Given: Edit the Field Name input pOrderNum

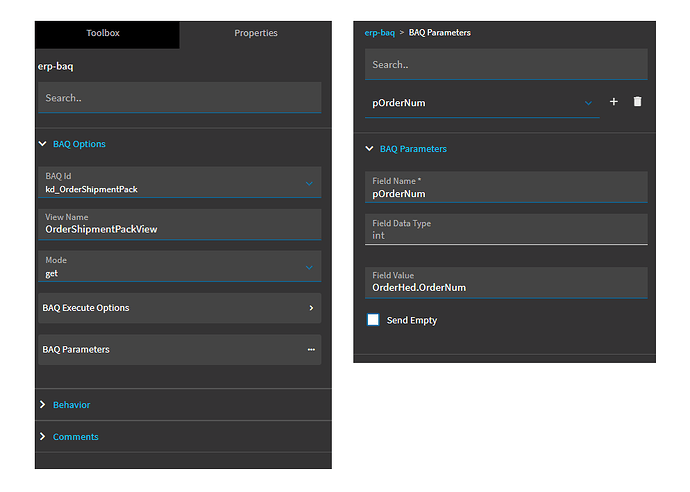Looking at the screenshot, I should [x=506, y=187].
